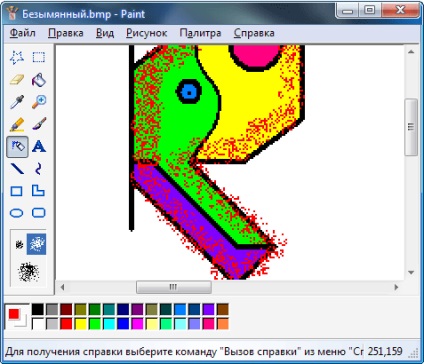Open the Палитра menu

click(x=200, y=33)
